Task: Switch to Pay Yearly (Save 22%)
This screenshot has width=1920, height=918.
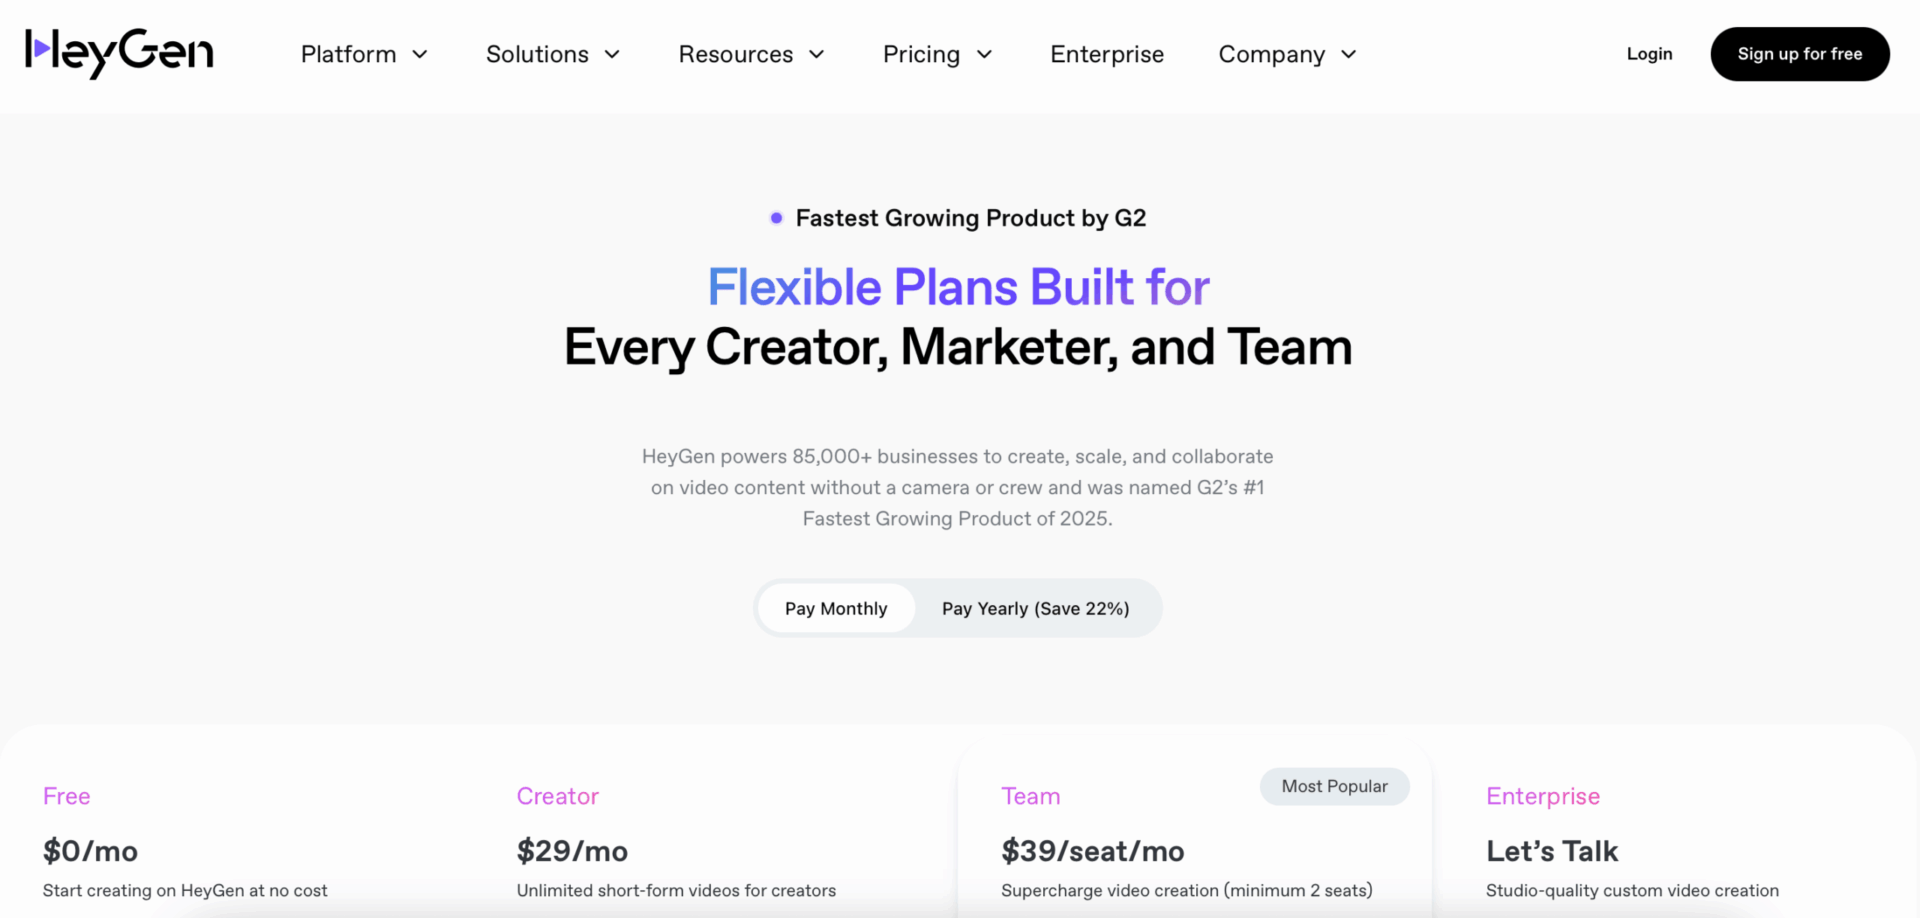Action: [1036, 608]
